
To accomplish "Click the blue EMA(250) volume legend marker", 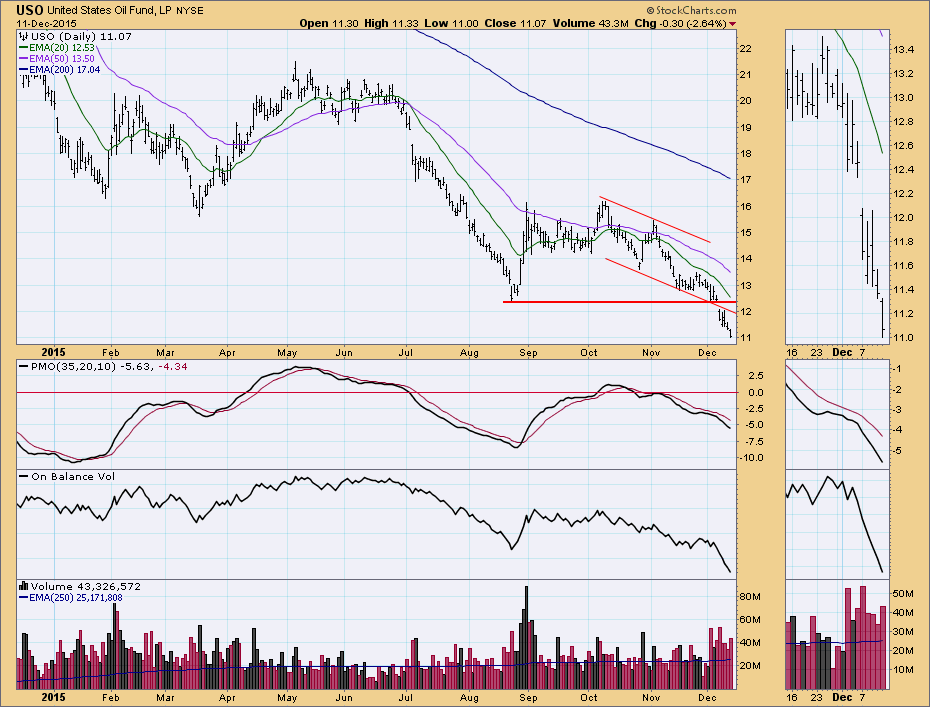I will click(x=24, y=597).
